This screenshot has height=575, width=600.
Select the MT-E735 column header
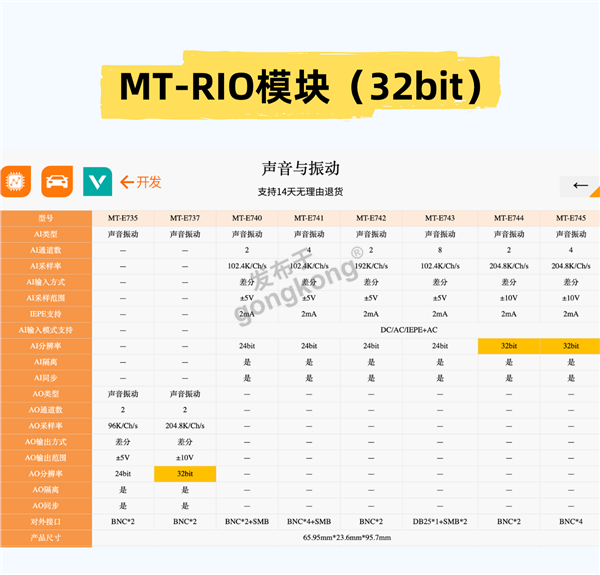pyautogui.click(x=123, y=217)
